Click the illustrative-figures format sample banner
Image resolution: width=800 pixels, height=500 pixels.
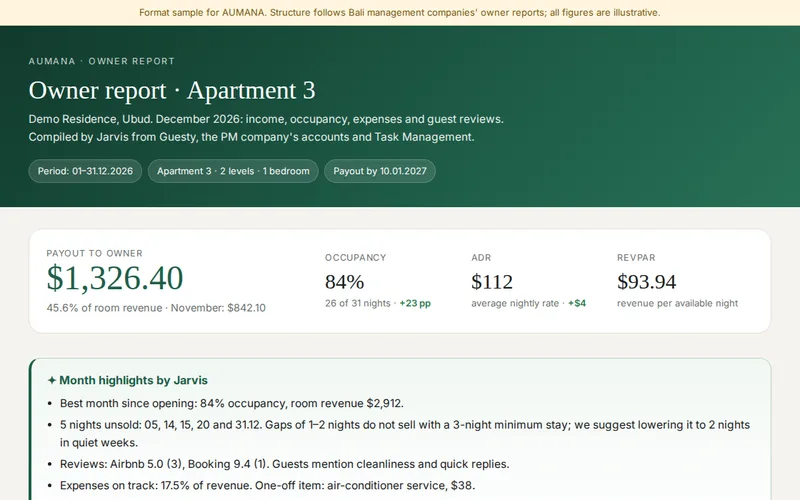(x=400, y=13)
